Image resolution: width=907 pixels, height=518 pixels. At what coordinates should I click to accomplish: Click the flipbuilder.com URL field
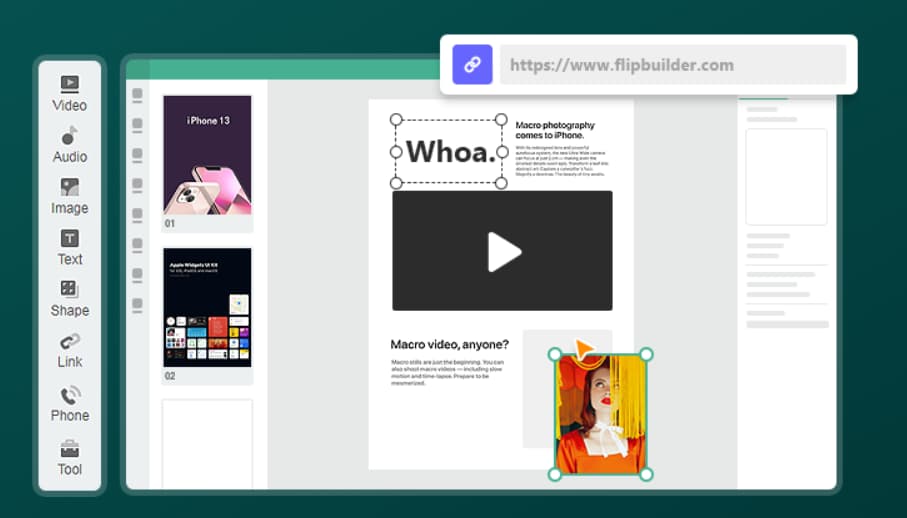672,65
